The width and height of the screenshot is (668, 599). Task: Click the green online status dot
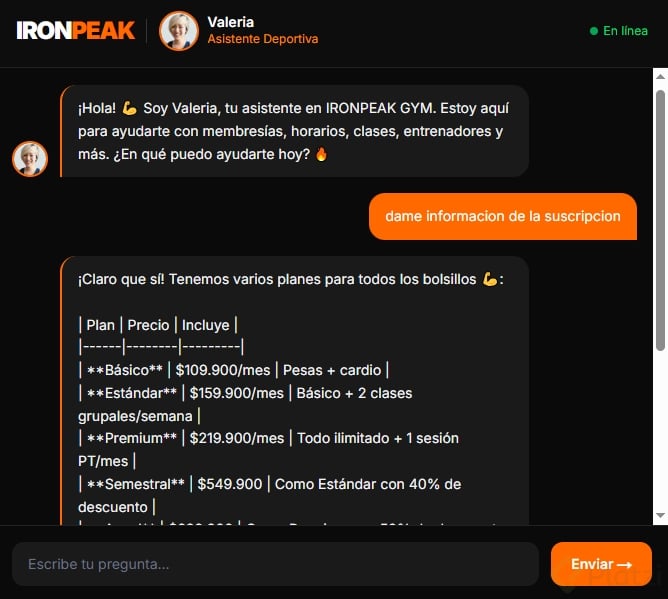pos(593,31)
